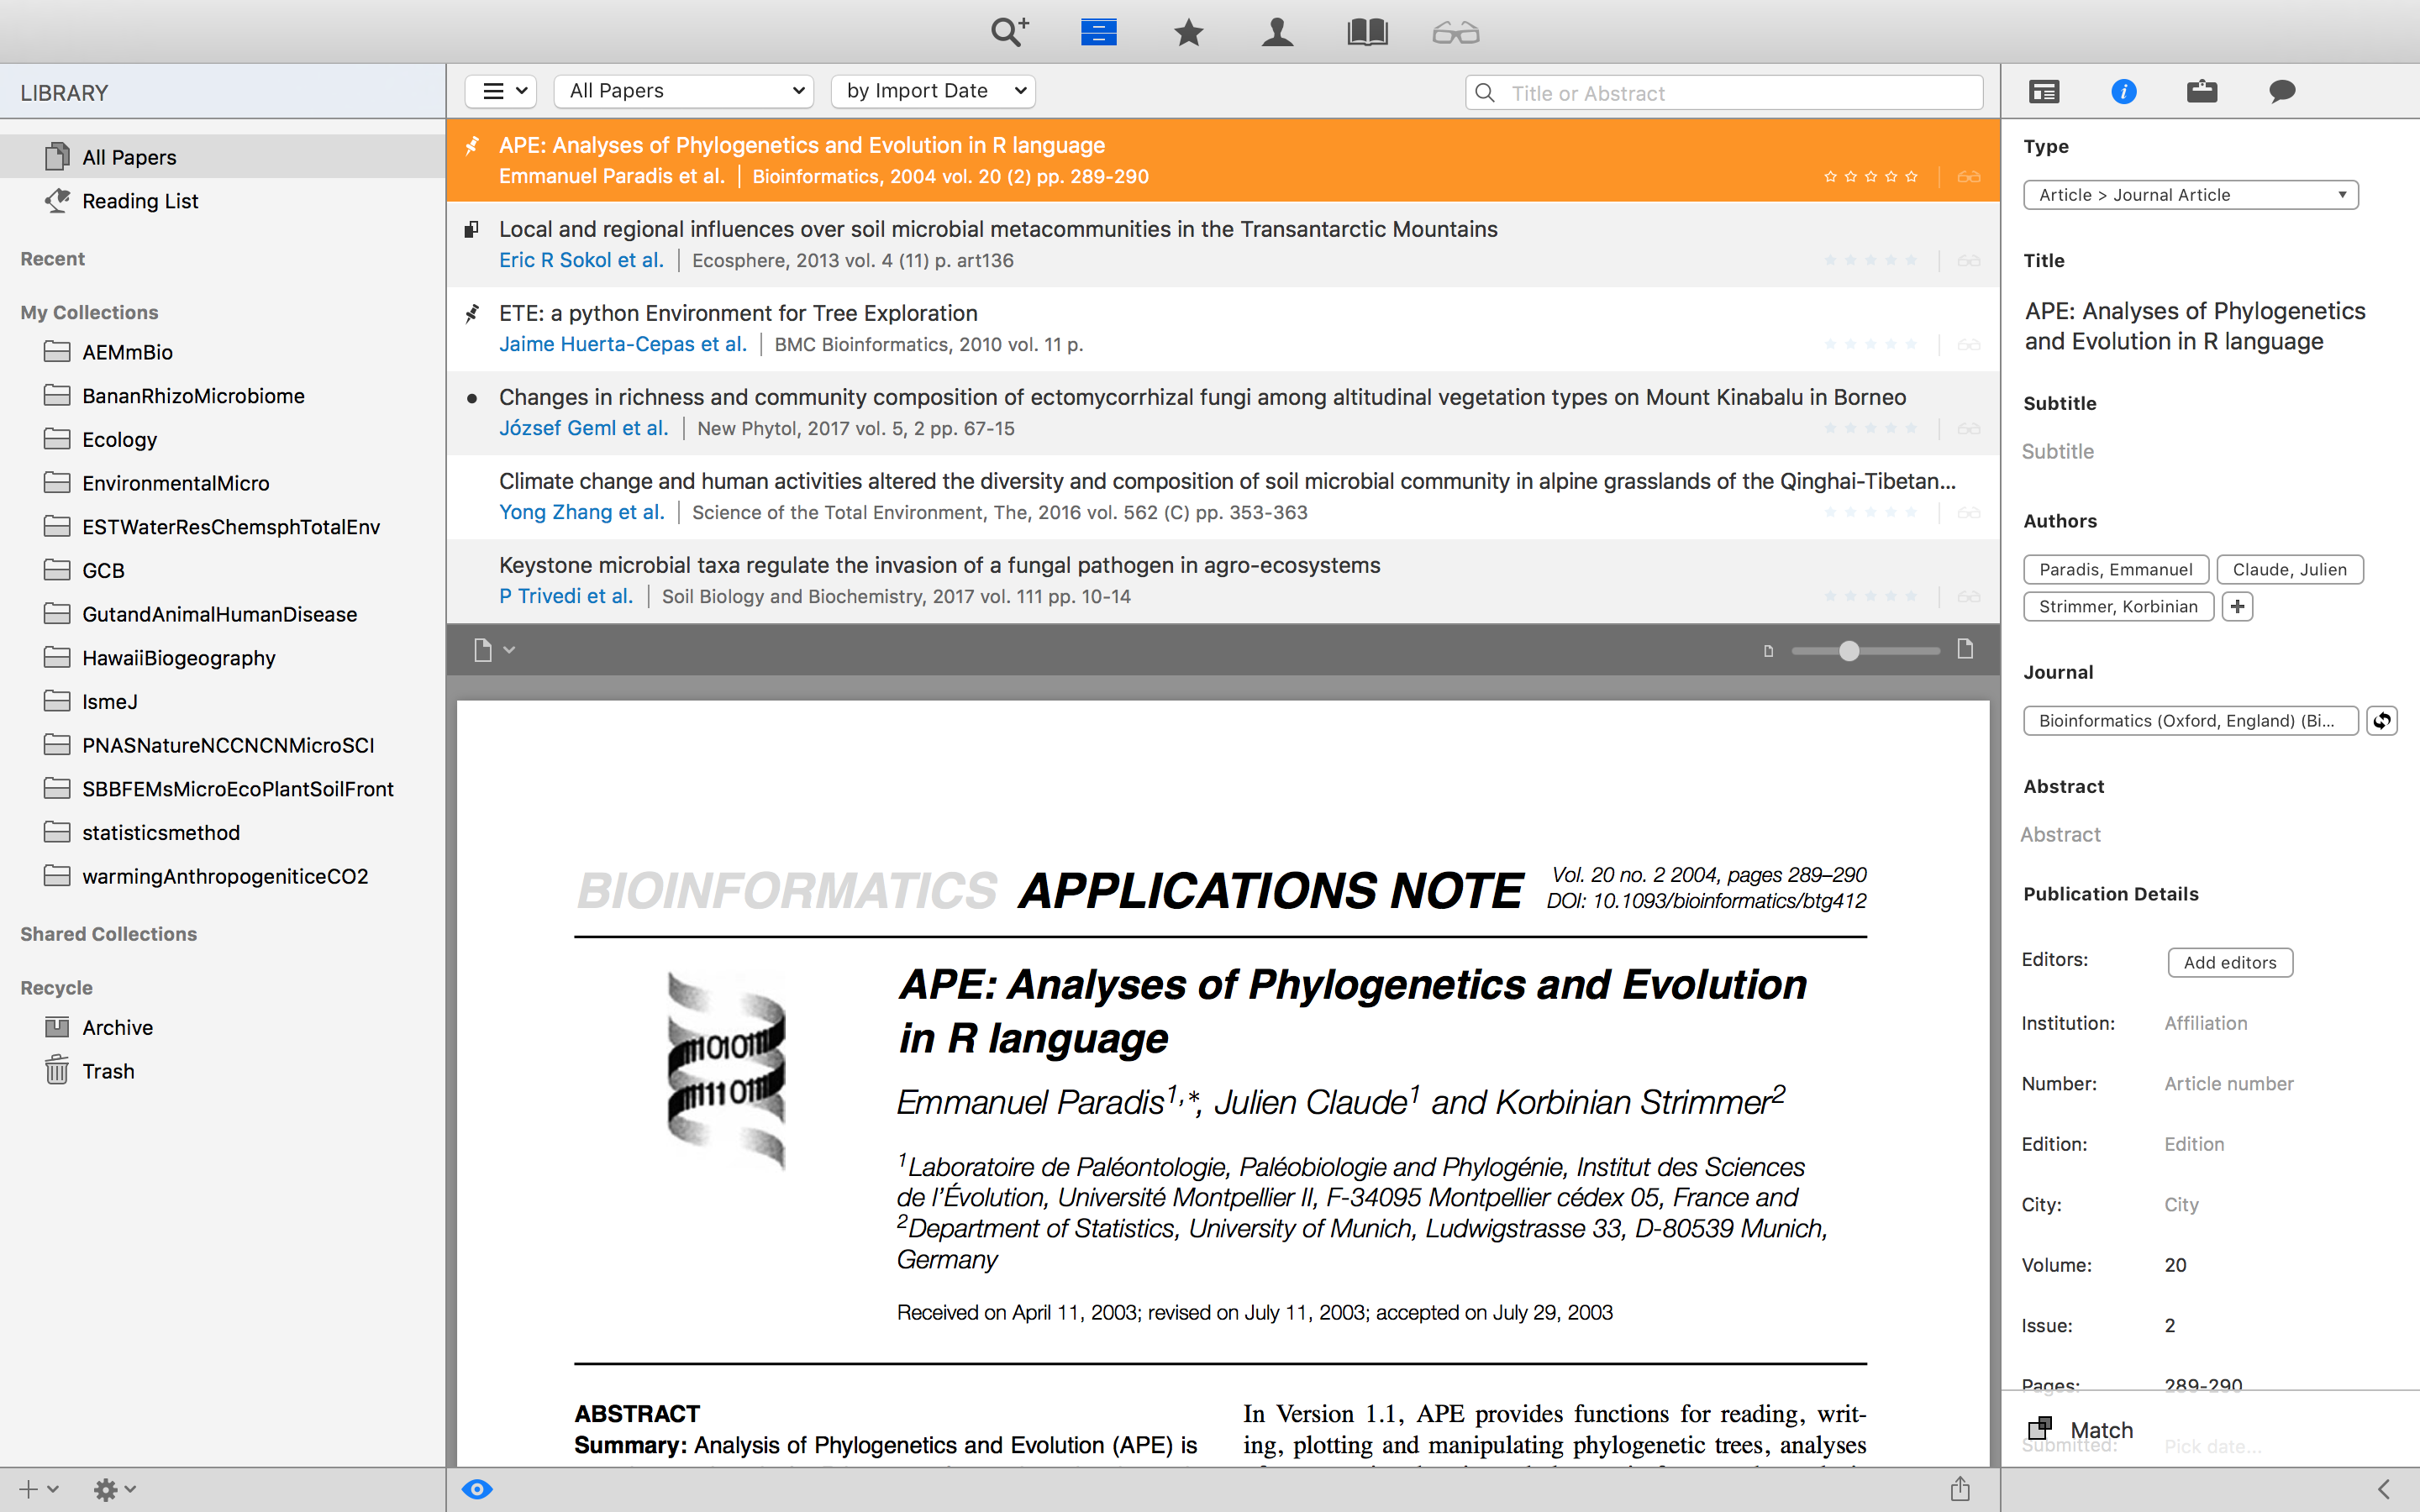This screenshot has width=2420, height=1512.
Task: Rate the APE paper with star rating
Action: 1871,176
